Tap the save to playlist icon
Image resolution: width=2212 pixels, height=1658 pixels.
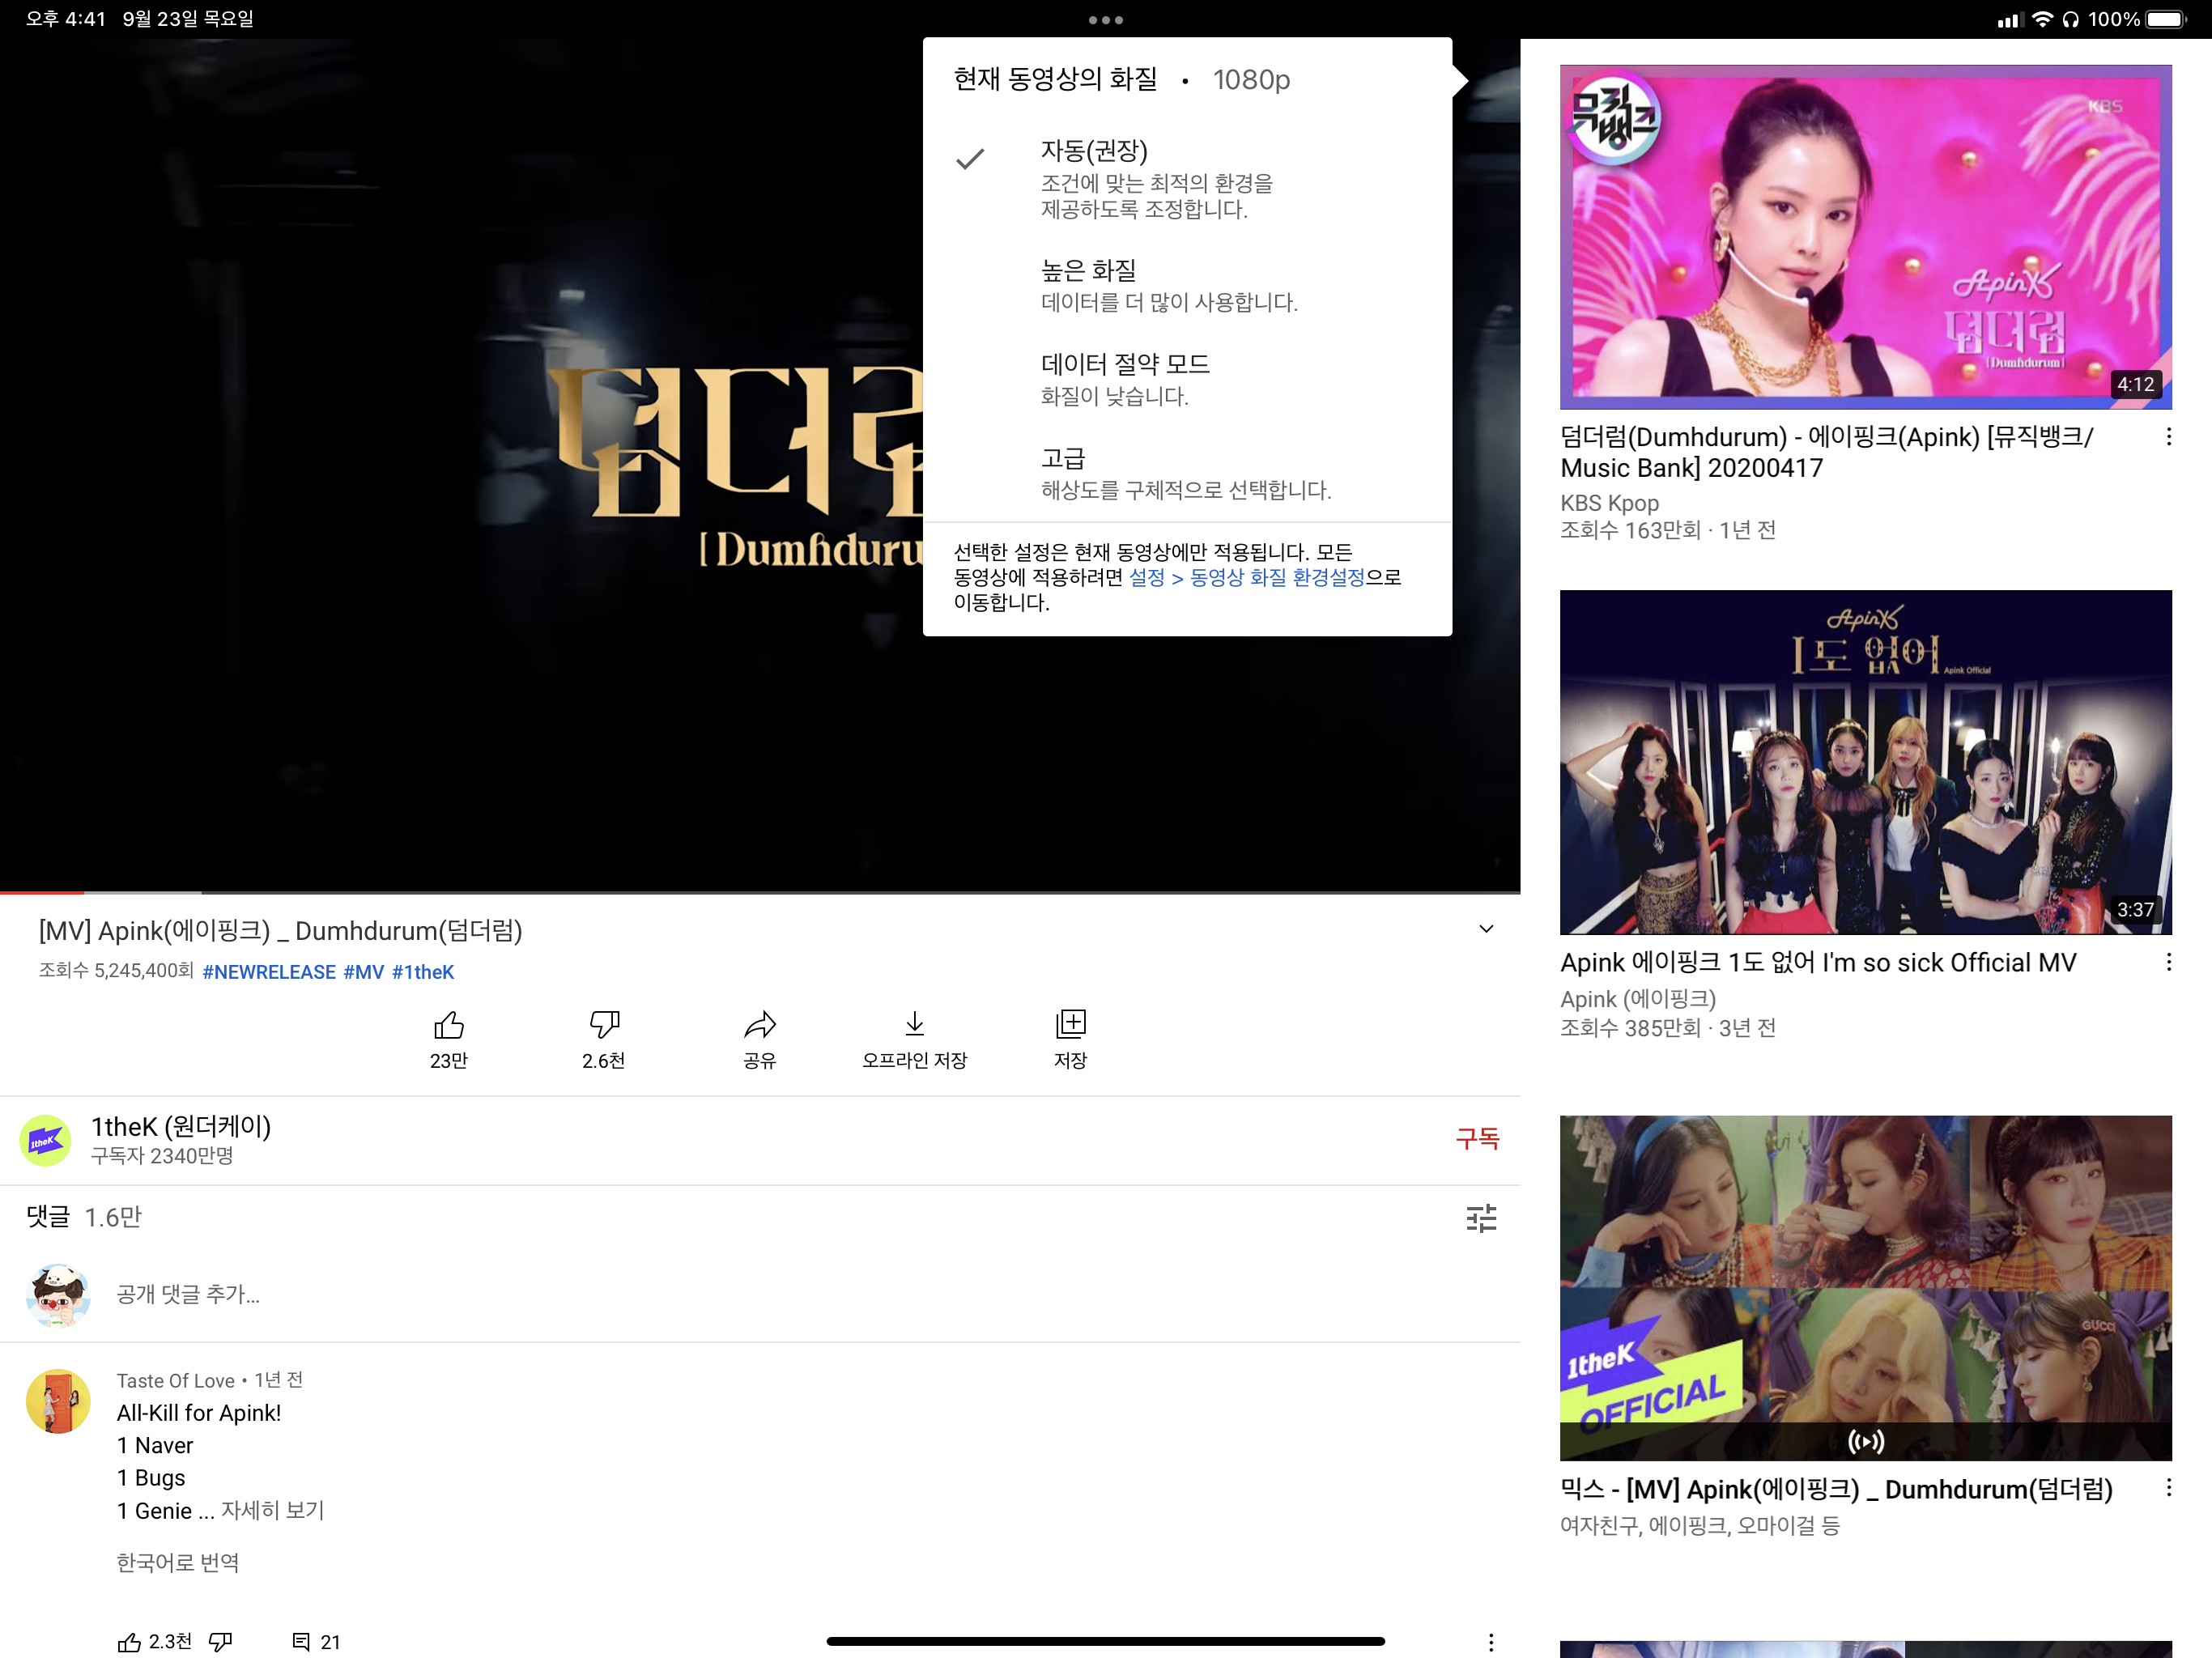1070,1025
